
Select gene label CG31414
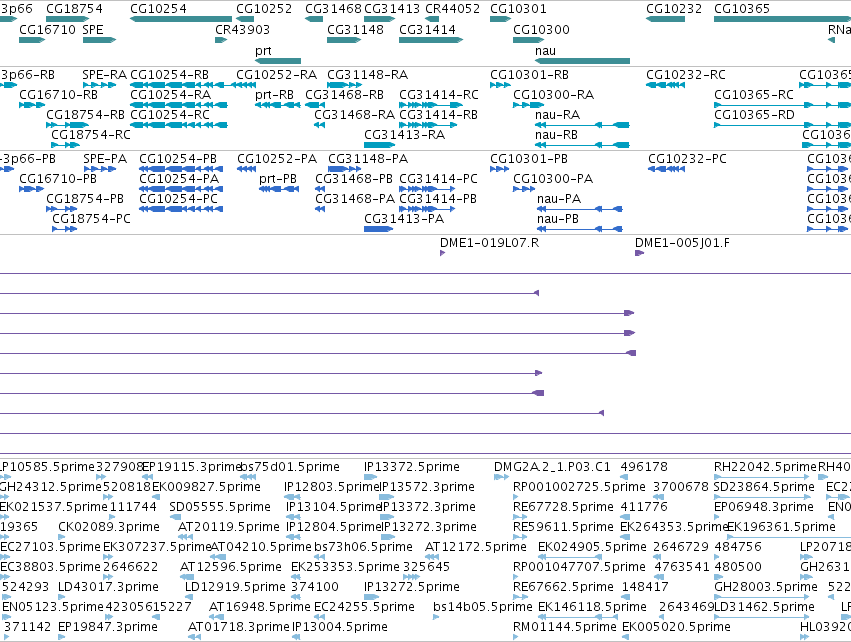pos(427,29)
